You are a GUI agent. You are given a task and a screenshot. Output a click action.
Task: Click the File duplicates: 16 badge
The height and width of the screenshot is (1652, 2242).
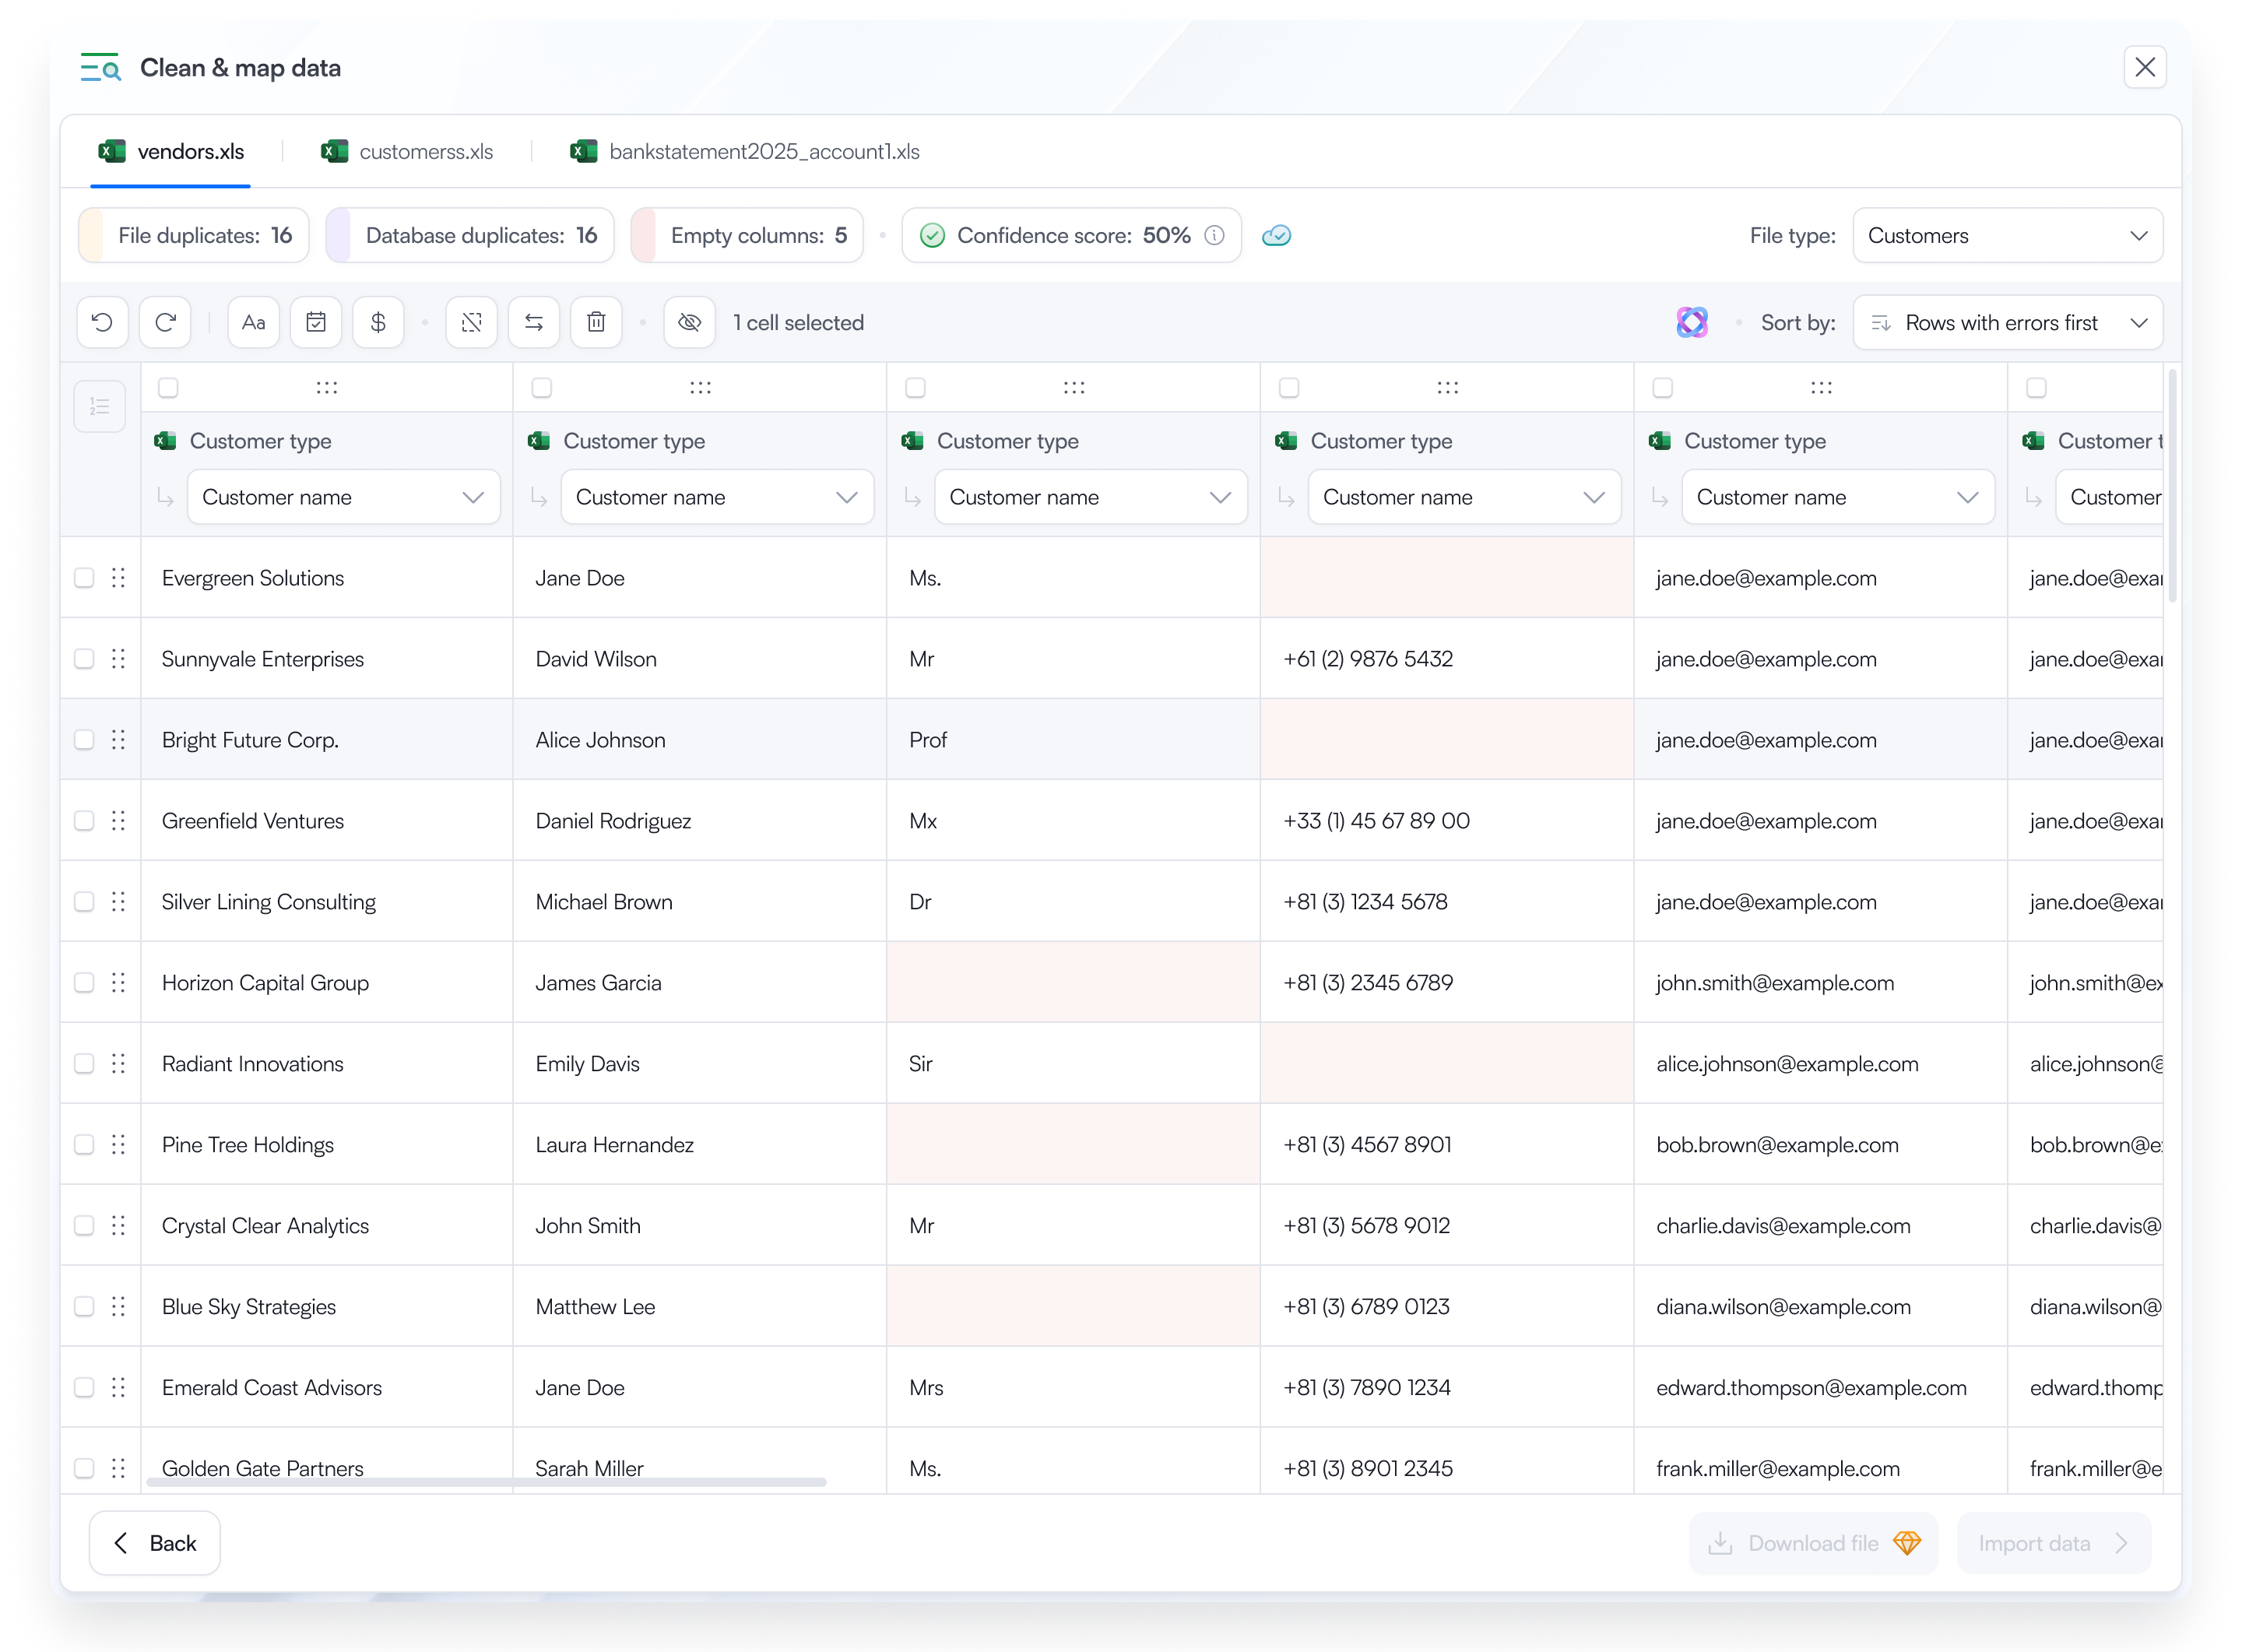(194, 235)
